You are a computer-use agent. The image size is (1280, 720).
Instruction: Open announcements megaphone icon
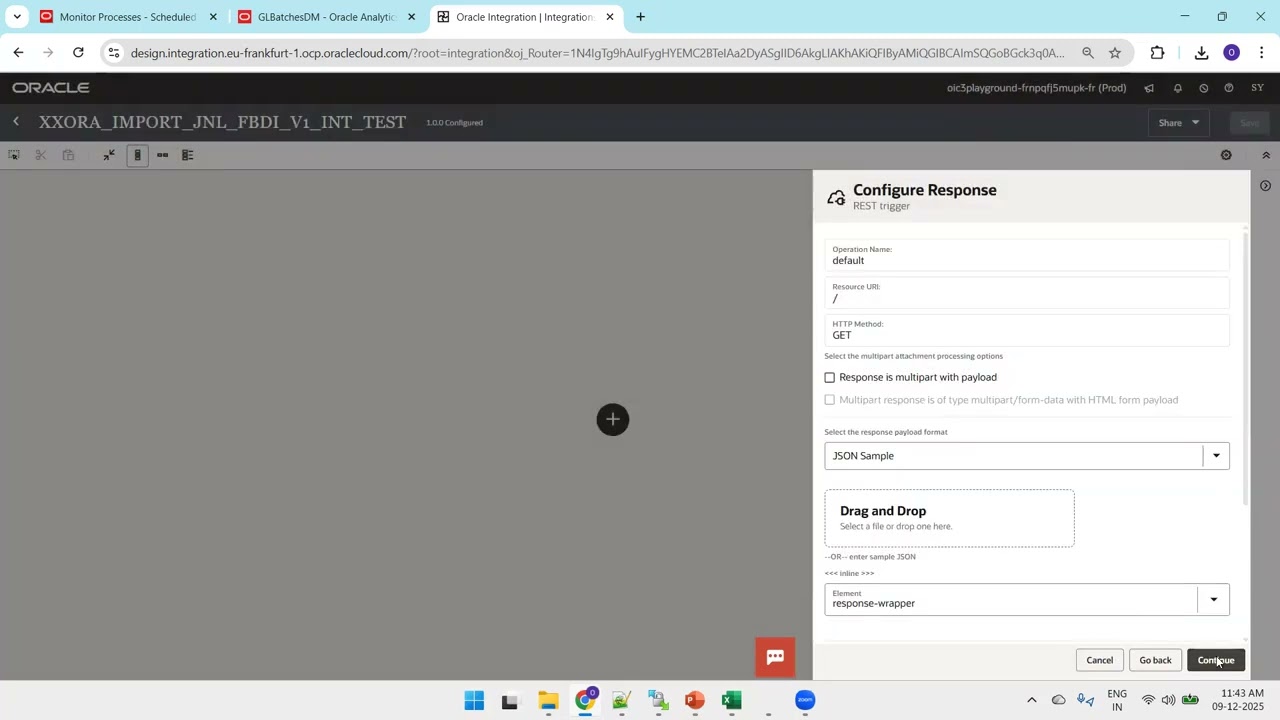tap(1149, 88)
